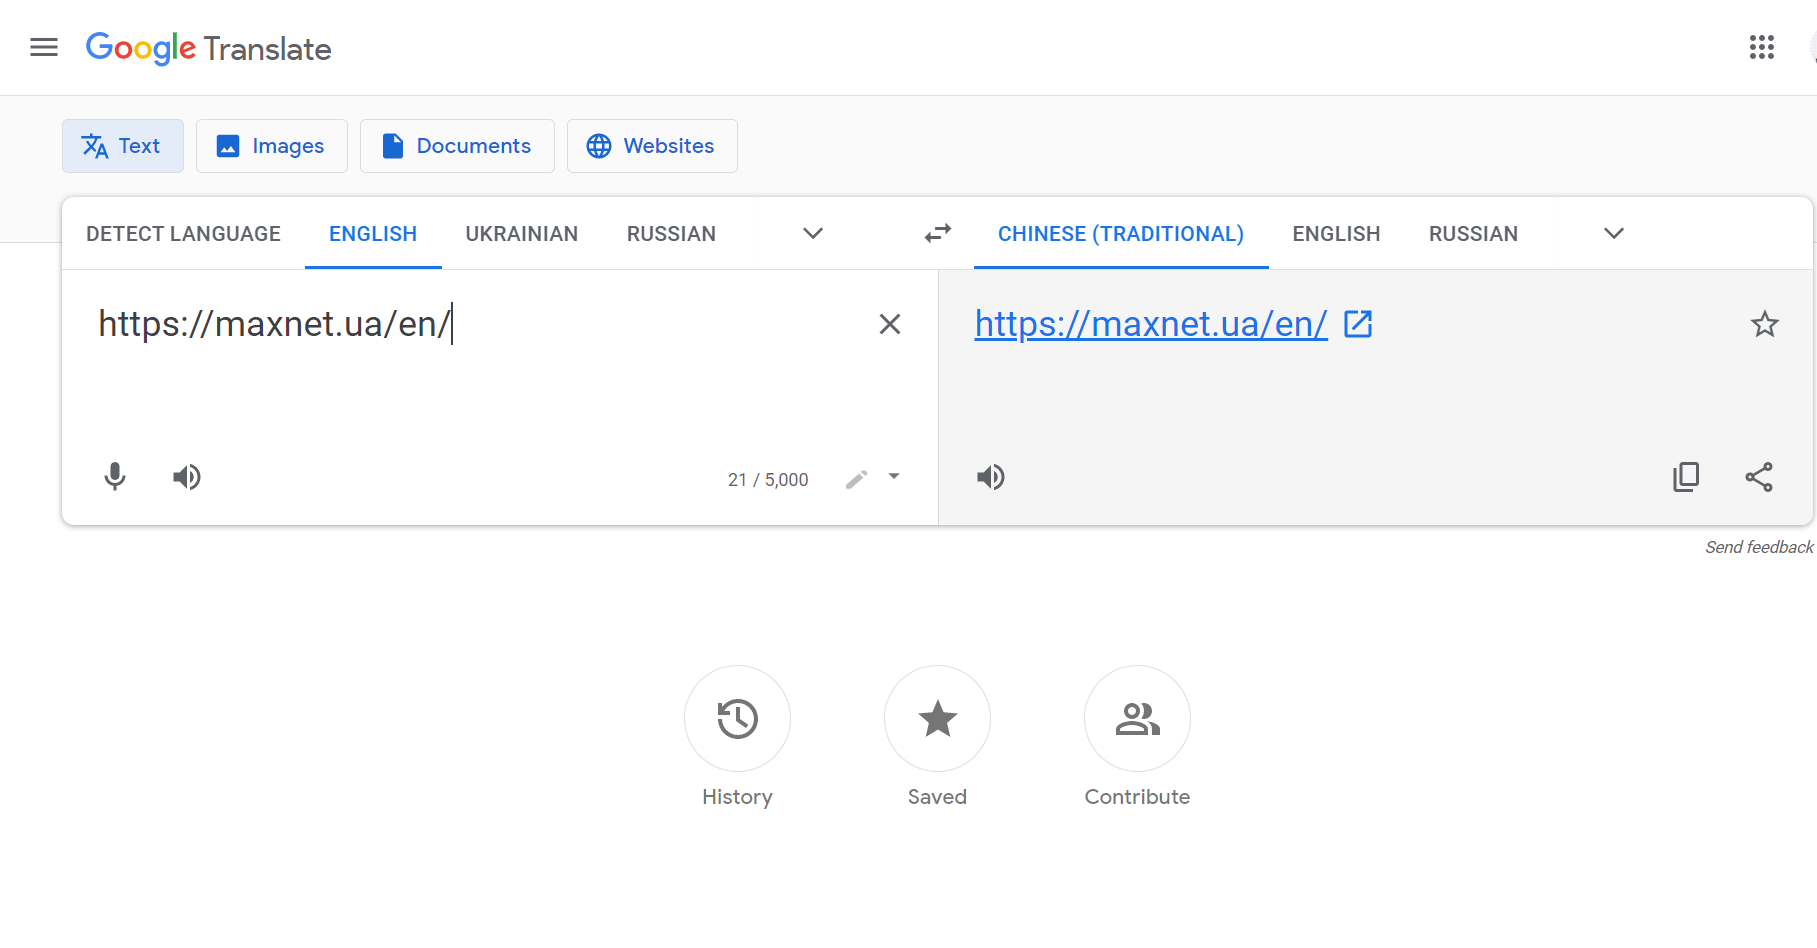Image resolution: width=1817 pixels, height=948 pixels.
Task: Select Chinese (Traditional) as target language
Action: pyautogui.click(x=1121, y=234)
